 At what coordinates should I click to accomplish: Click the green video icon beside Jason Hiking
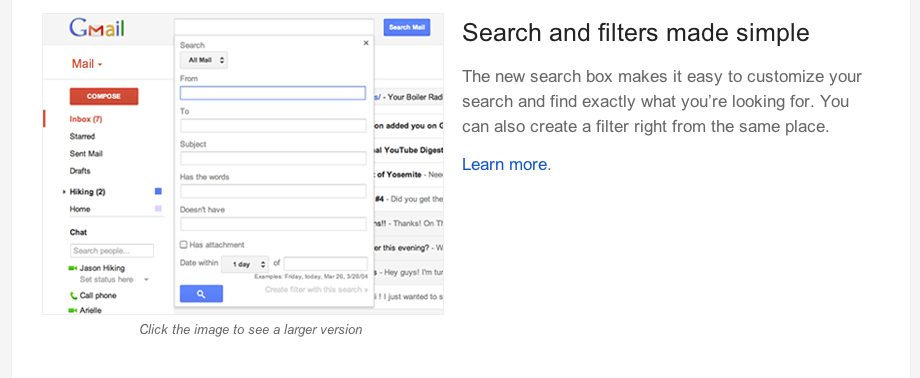pyautogui.click(x=73, y=268)
